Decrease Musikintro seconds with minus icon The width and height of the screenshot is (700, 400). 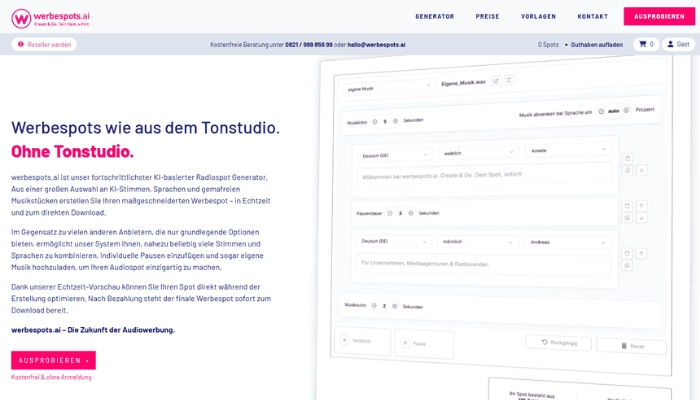point(375,121)
